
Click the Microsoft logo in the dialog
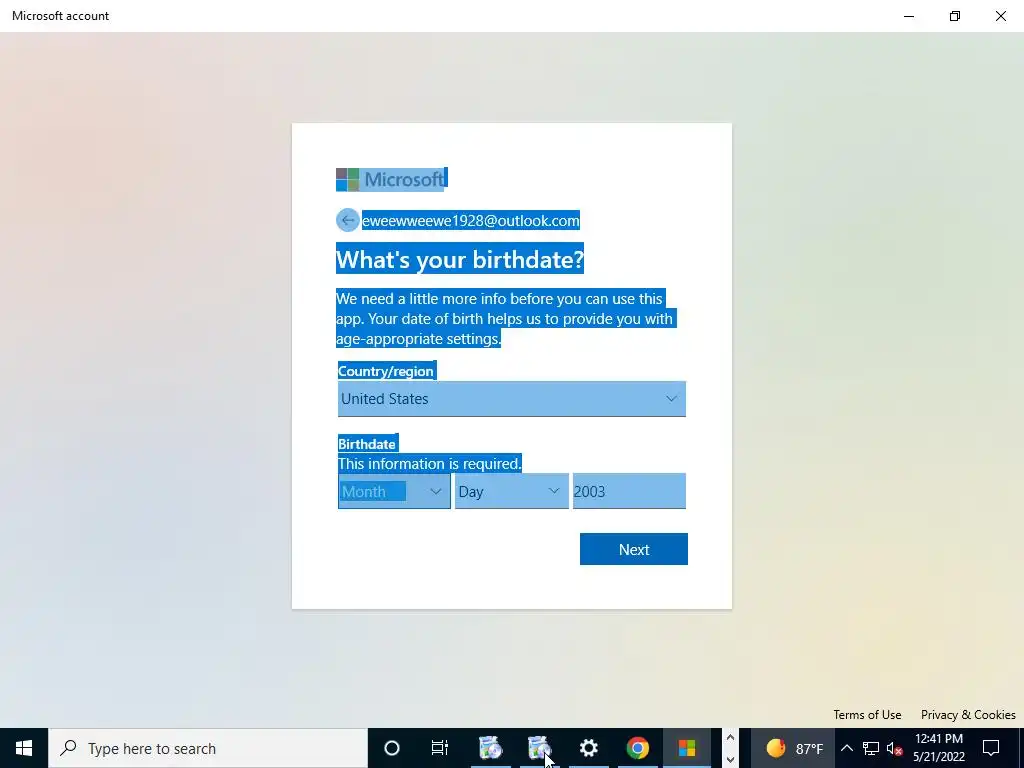click(391, 179)
